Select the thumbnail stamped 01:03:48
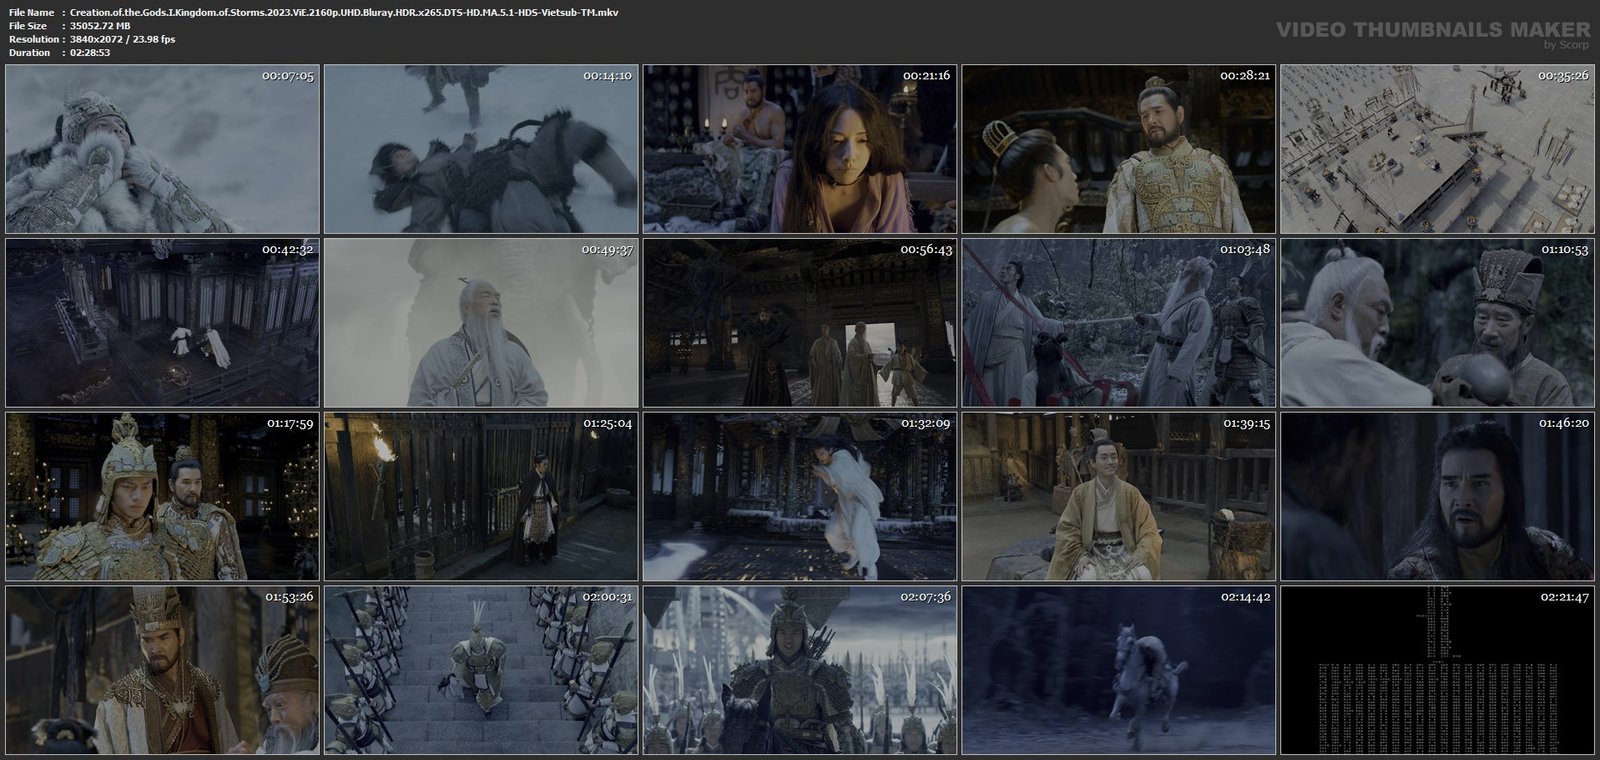Viewport: 1600px width, 760px height. 1119,323
